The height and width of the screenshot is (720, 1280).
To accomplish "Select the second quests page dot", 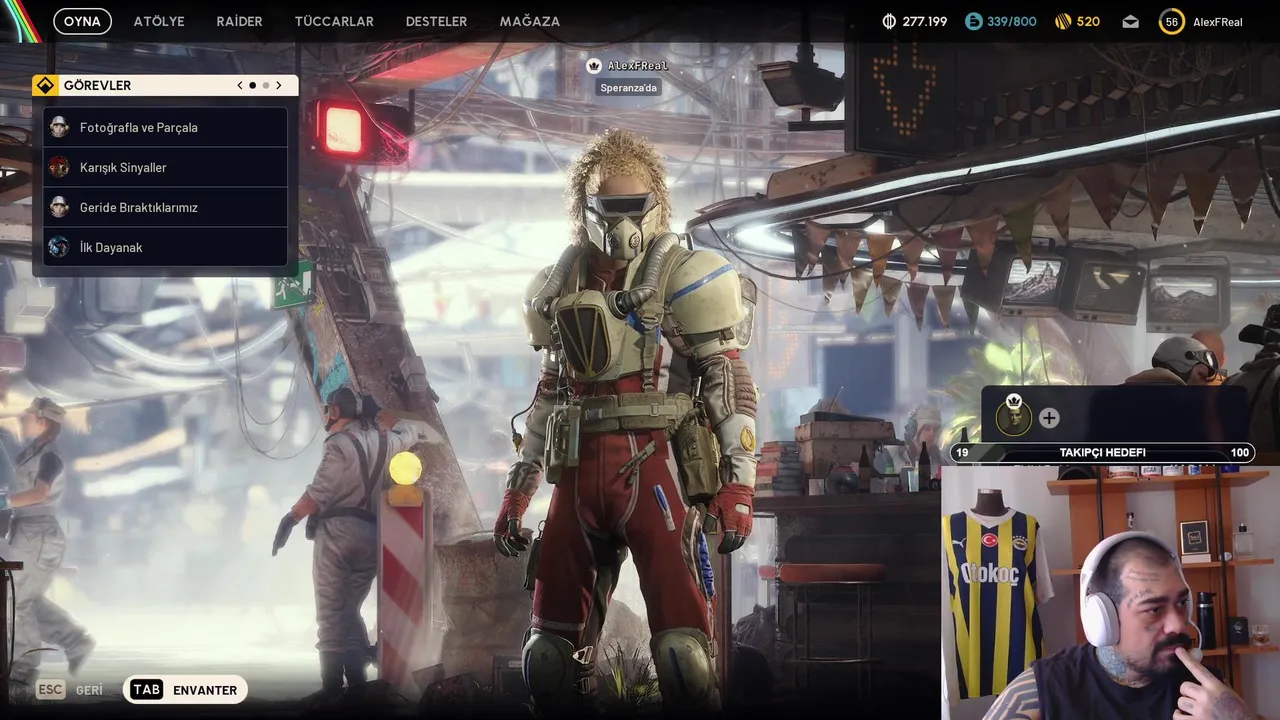I will coord(265,85).
